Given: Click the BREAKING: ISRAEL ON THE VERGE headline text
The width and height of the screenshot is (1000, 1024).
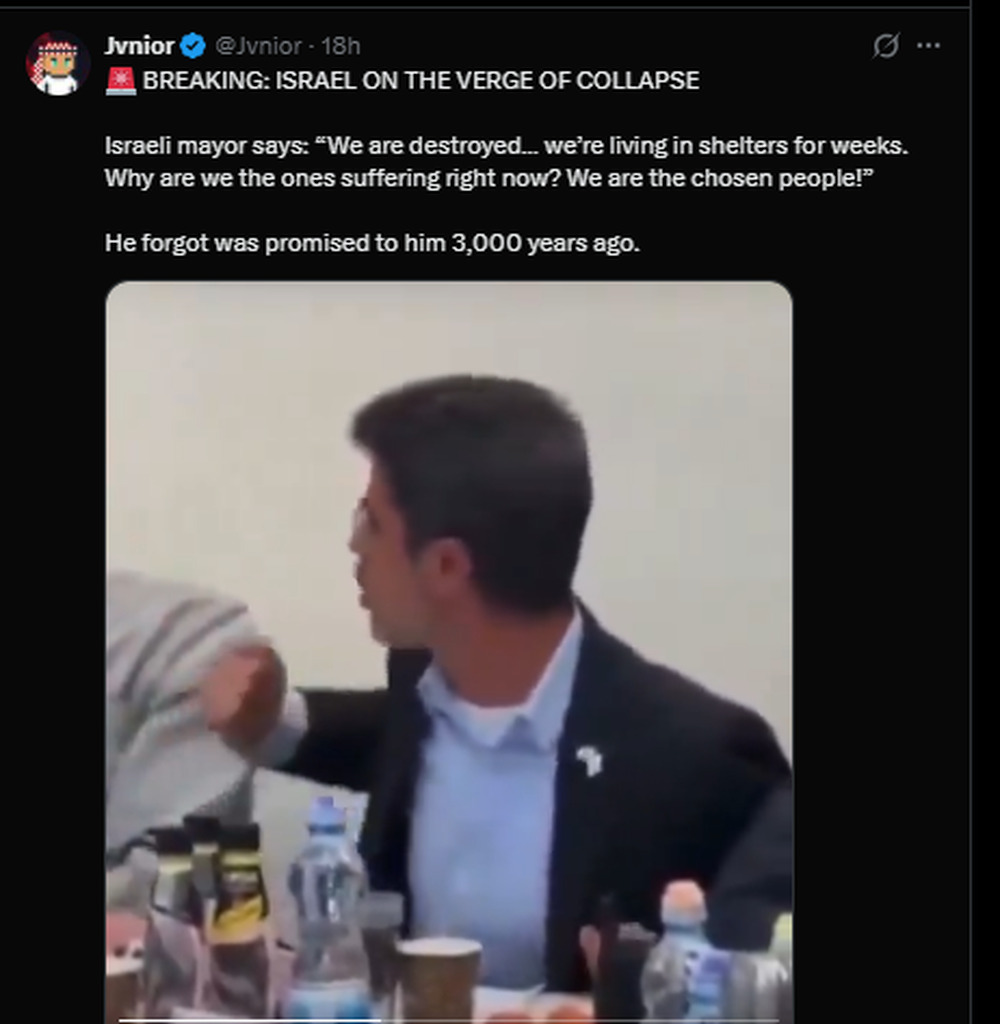Looking at the screenshot, I should click(x=420, y=81).
